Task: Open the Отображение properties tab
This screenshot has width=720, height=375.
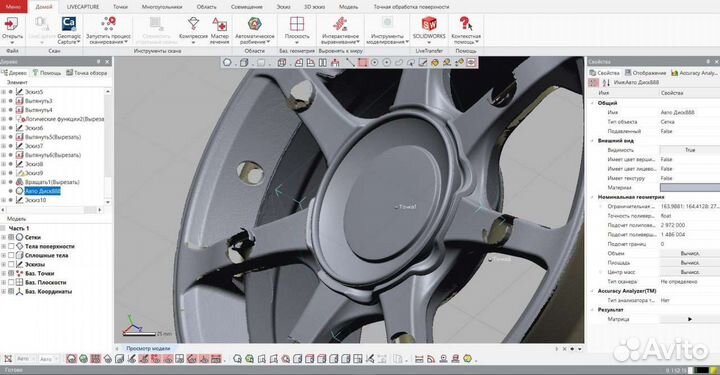Action: 645,73
